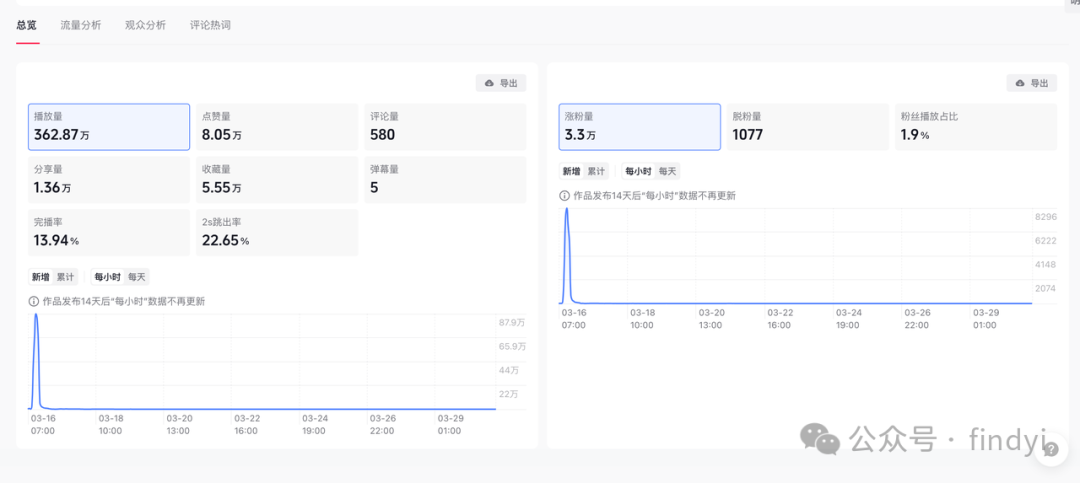Viewport: 1080px width, 483px height.
Task: Click 03-26 22:00 label on right chart
Action: tap(917, 318)
